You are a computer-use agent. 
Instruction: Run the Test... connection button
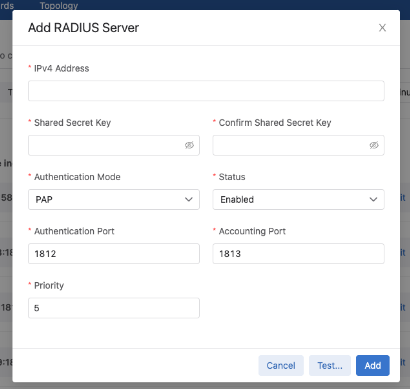(330, 366)
